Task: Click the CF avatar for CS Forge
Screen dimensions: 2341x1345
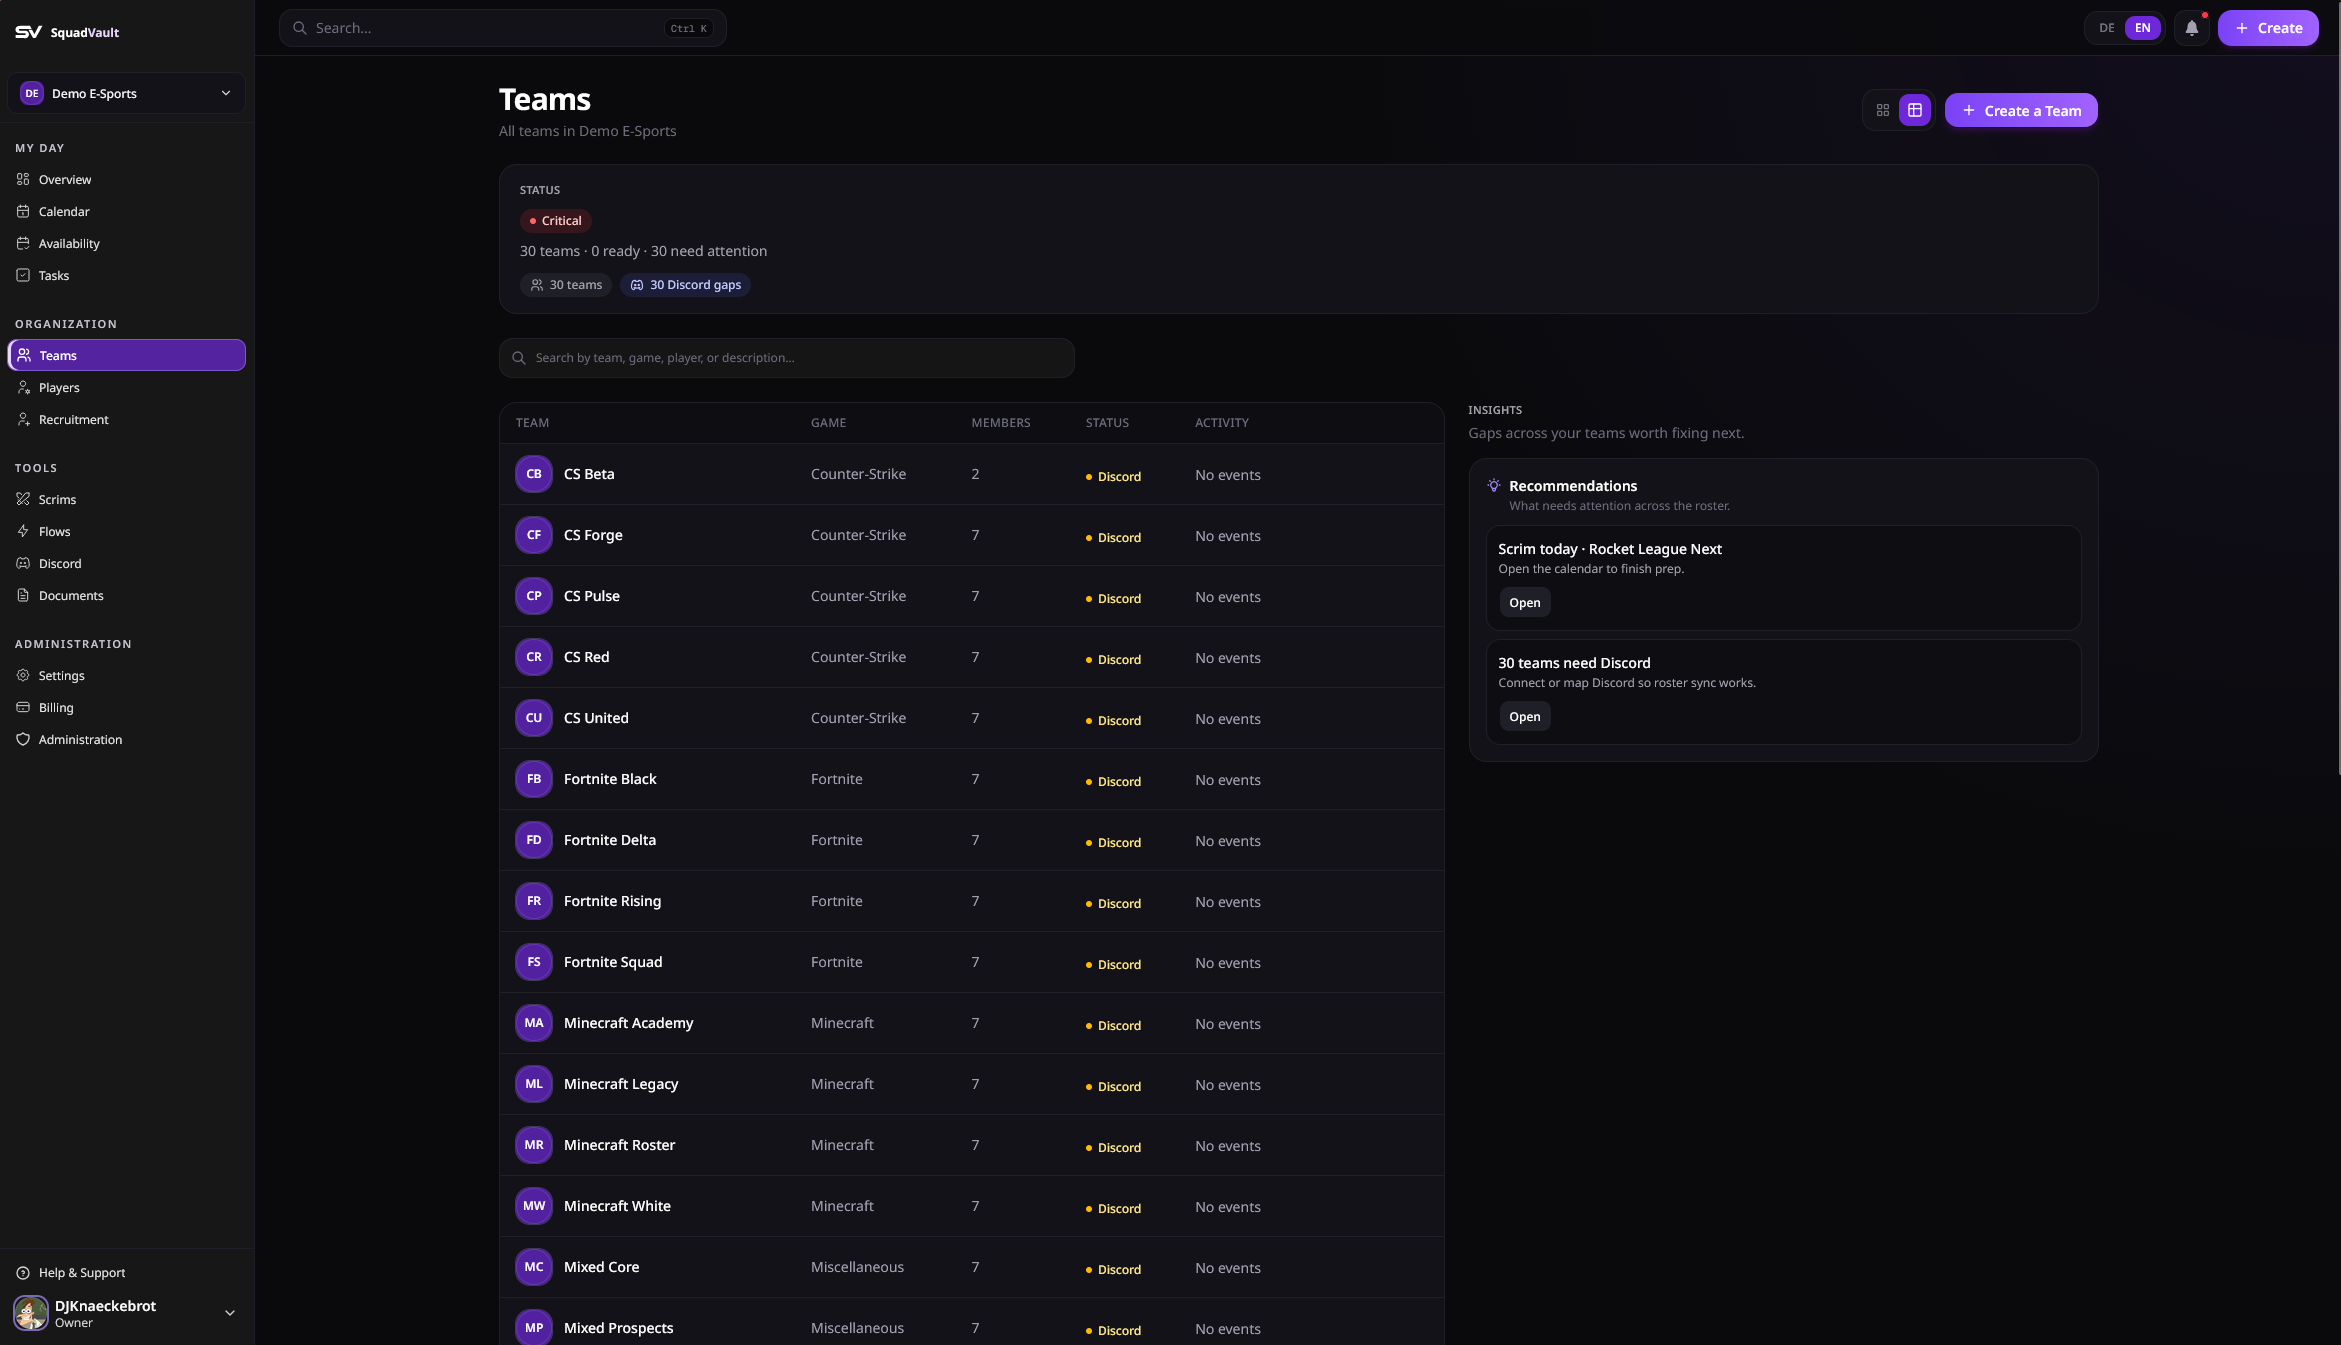Action: click(x=534, y=535)
